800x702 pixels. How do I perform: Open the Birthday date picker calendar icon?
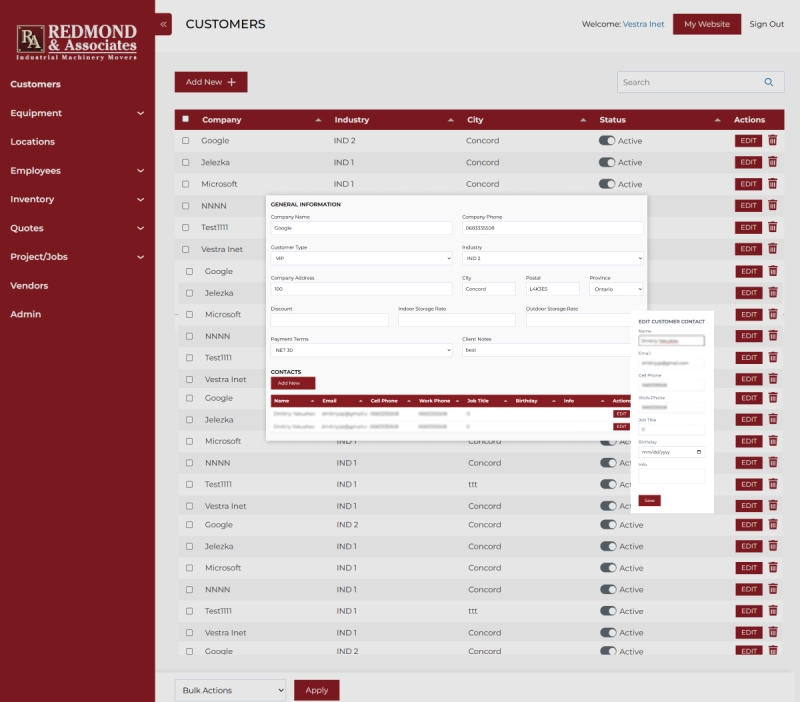pos(698,452)
